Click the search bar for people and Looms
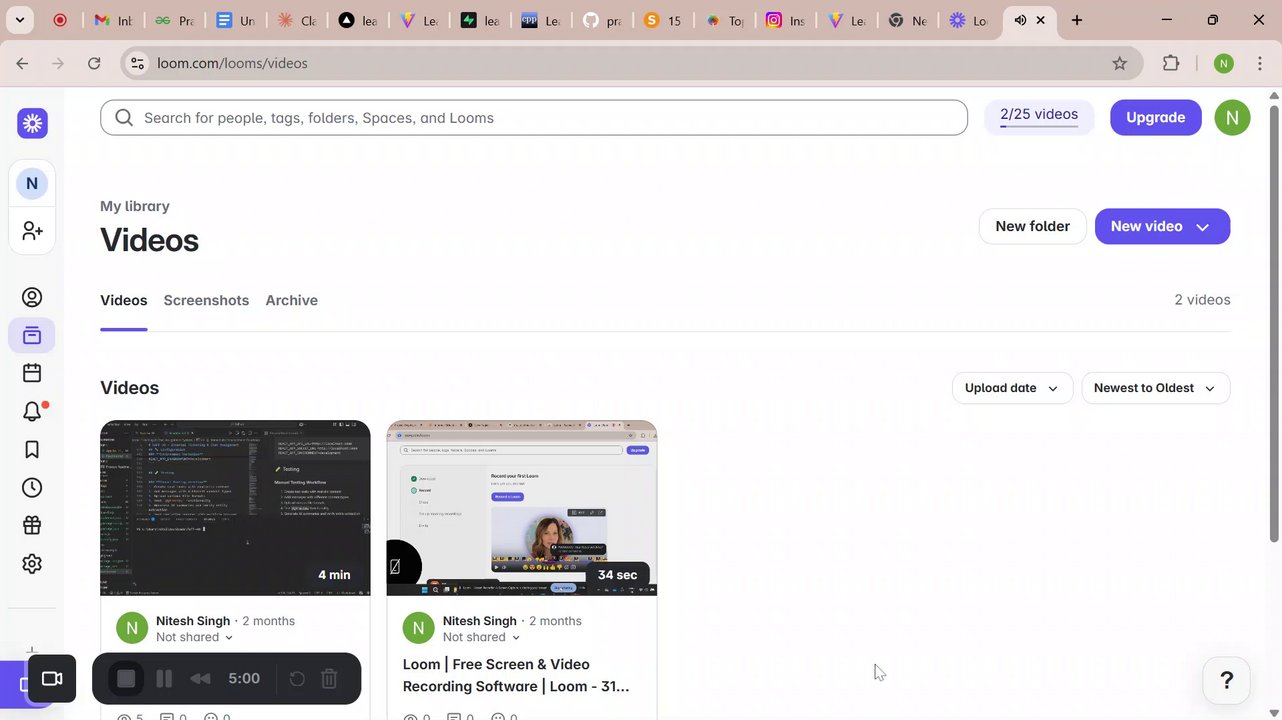The width and height of the screenshot is (1282, 720). pyautogui.click(x=534, y=117)
